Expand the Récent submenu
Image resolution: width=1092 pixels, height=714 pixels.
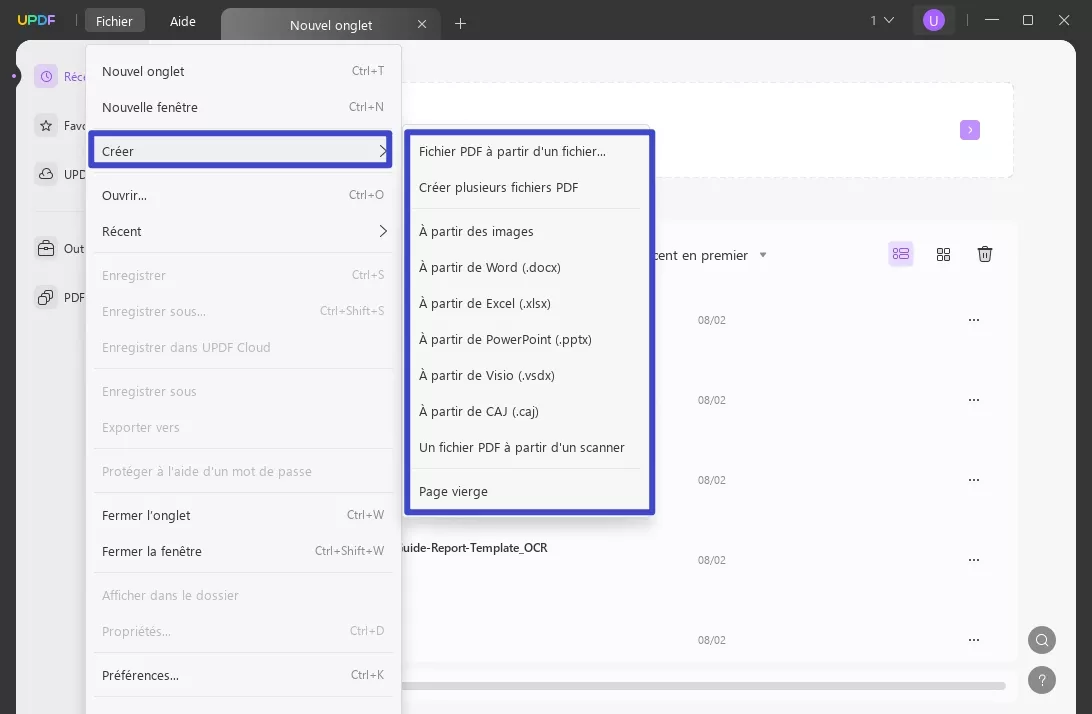point(243,231)
